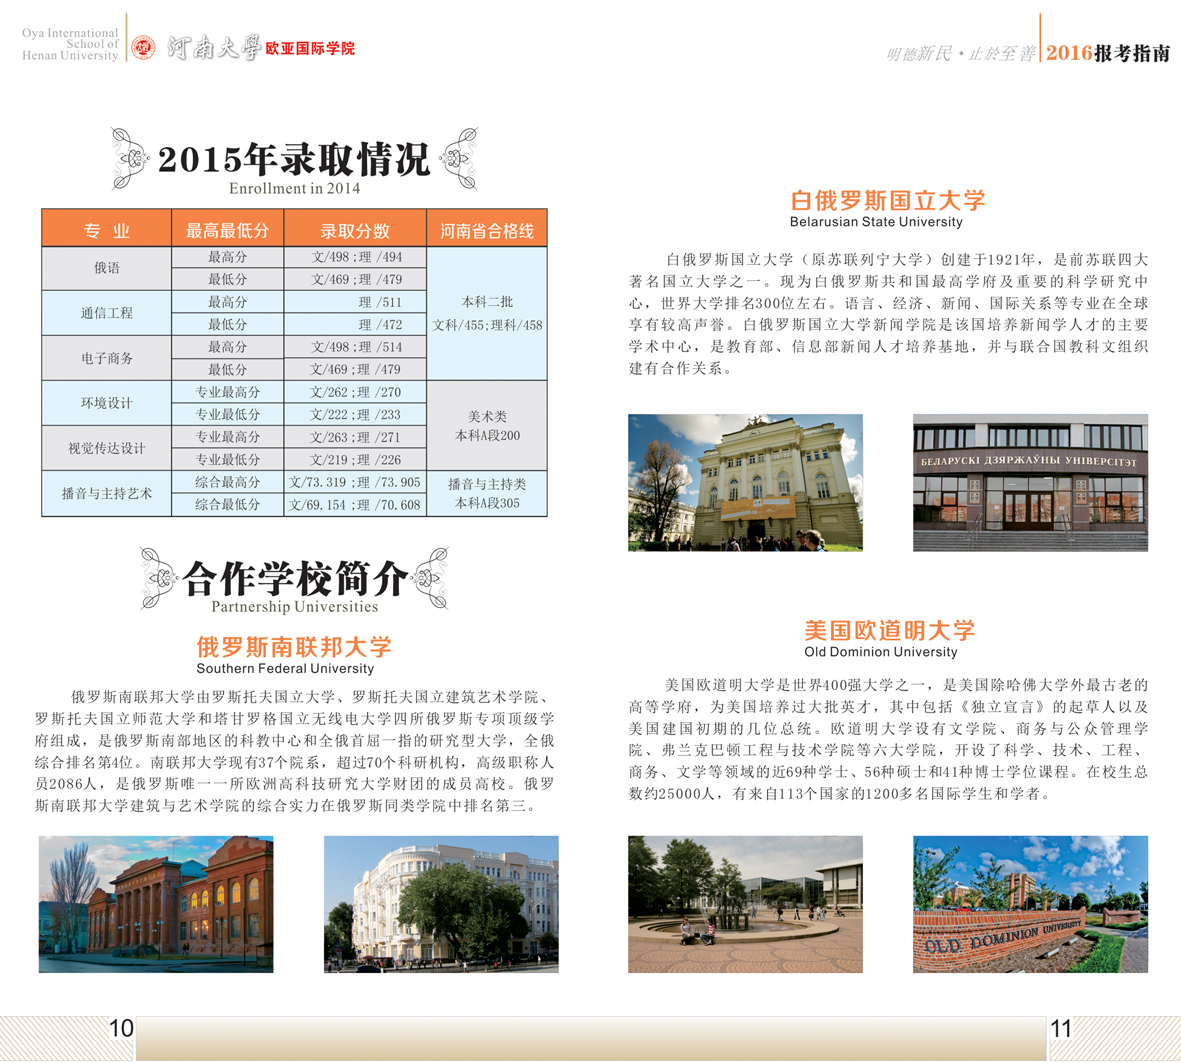Open the red brick building photo
The width and height of the screenshot is (1181, 1063).
[x=156, y=904]
